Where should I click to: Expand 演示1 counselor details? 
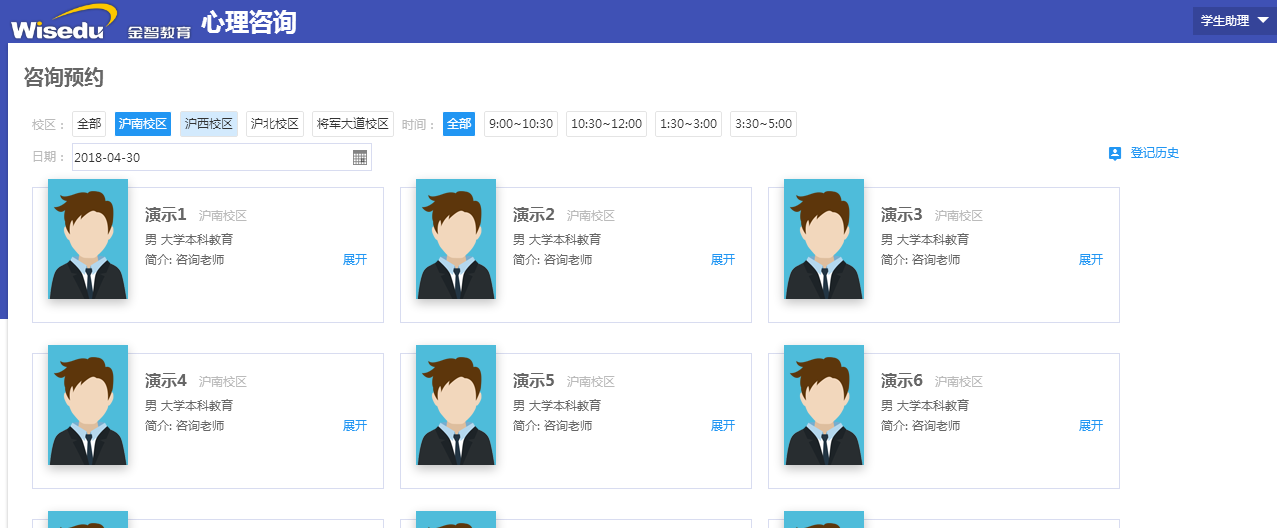pos(355,260)
